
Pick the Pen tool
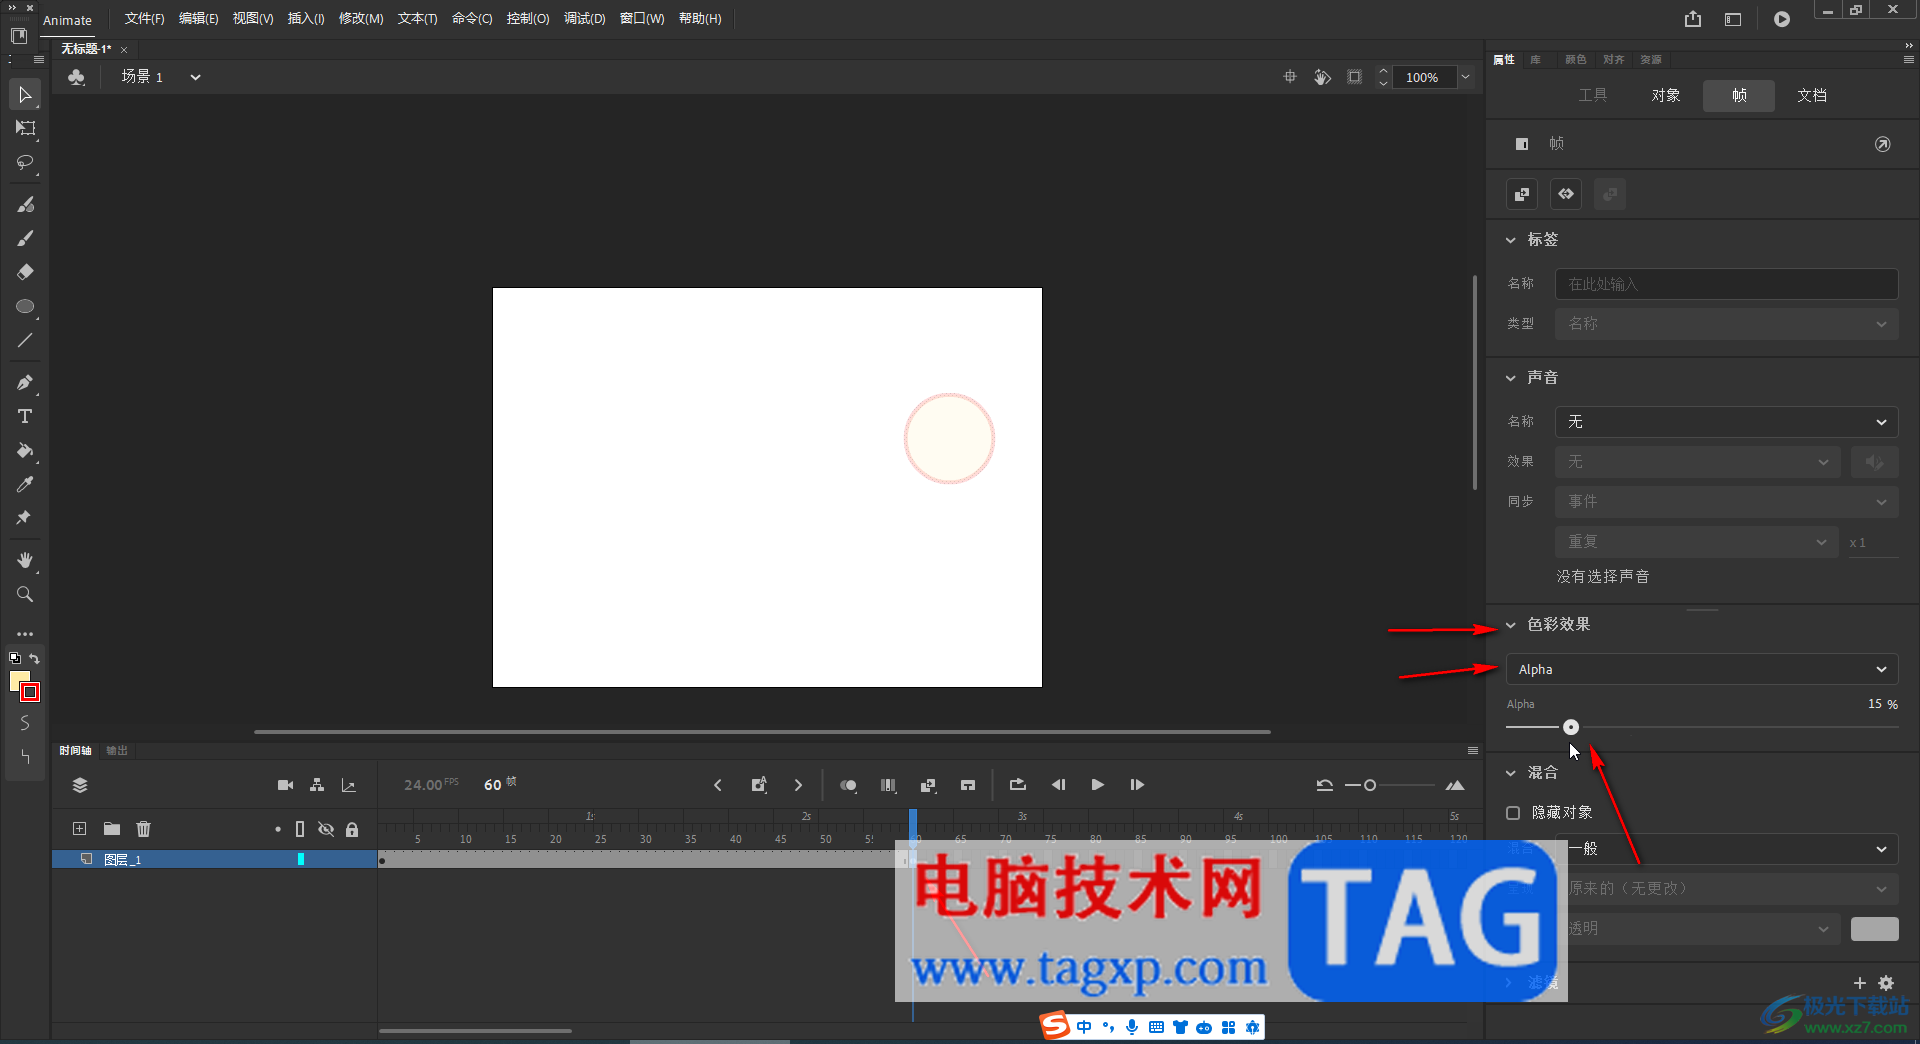click(25, 382)
